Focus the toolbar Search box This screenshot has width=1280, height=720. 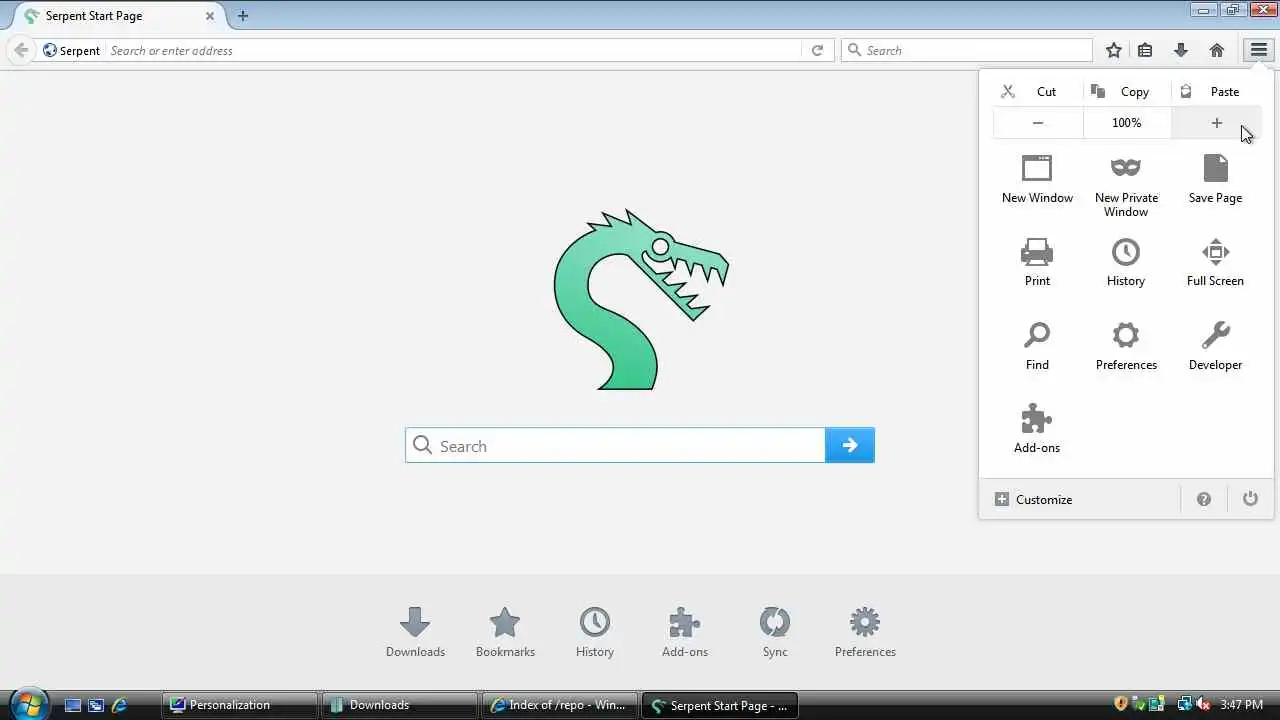pyautogui.click(x=967, y=50)
